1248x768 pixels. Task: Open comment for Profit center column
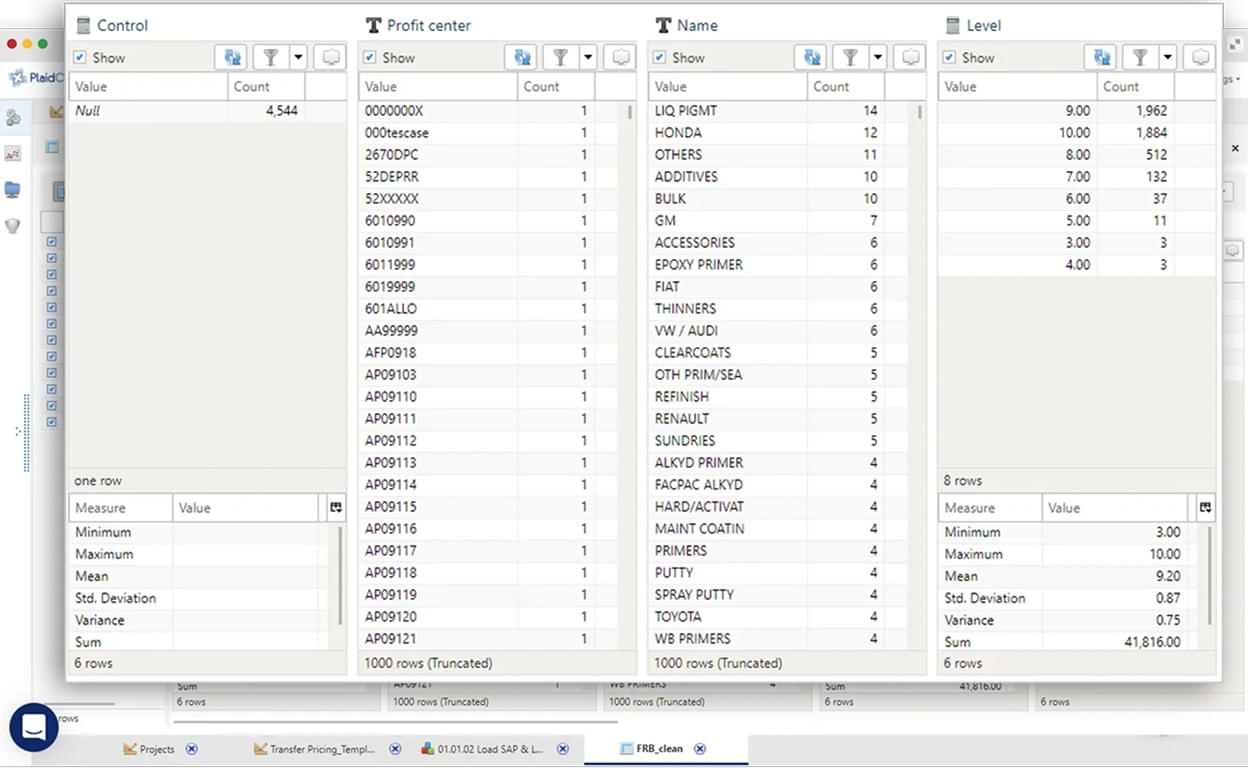621,58
